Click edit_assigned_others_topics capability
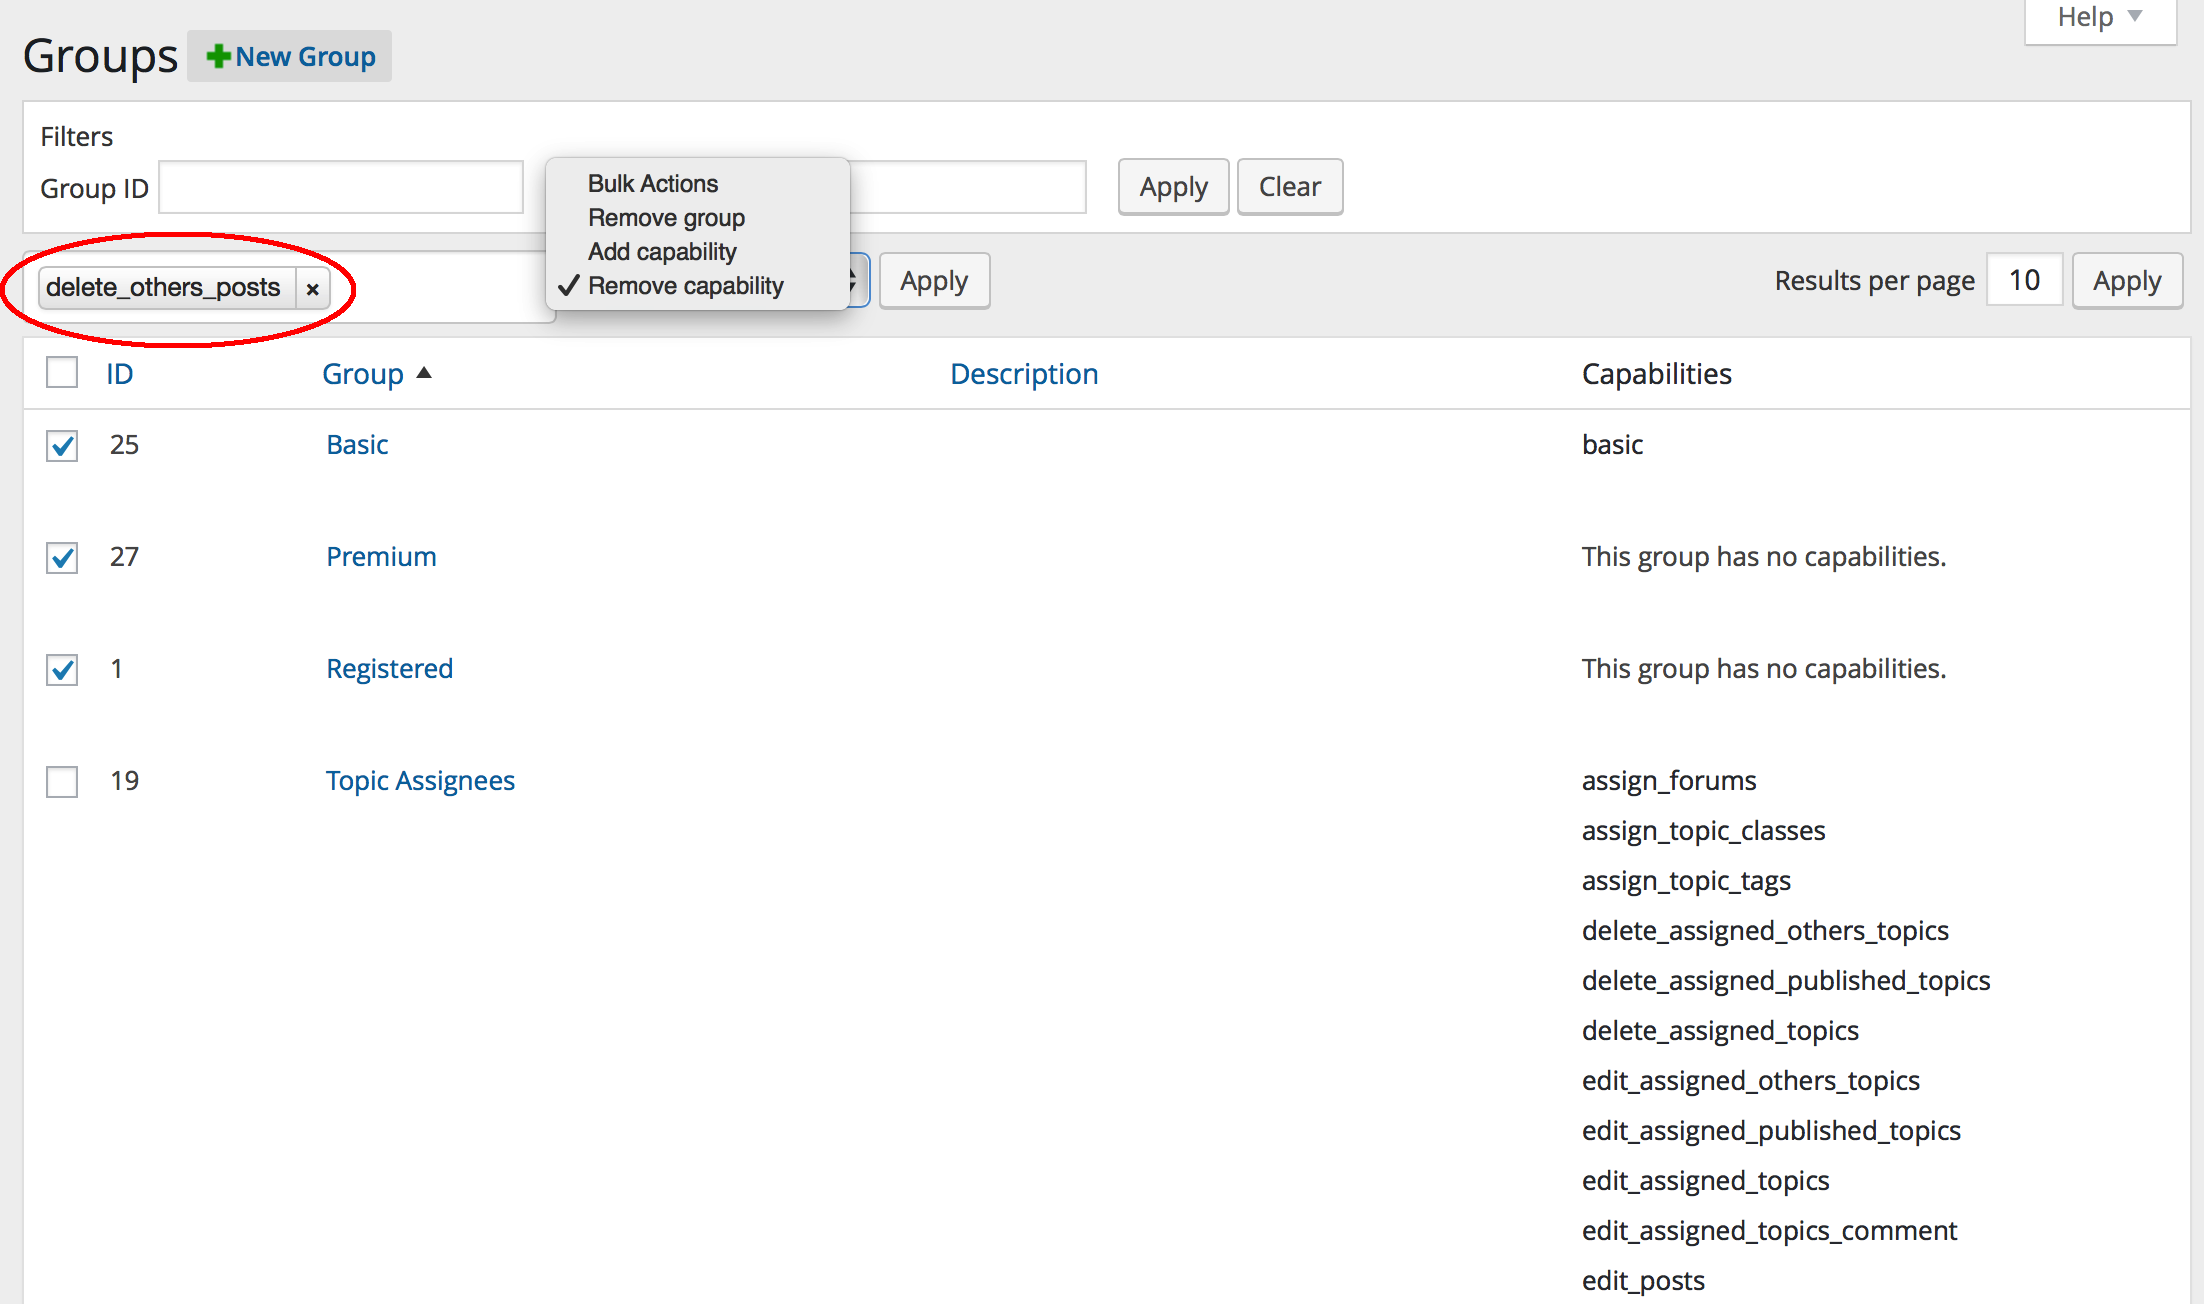Screen dimensions: 2204x1304 coord(1751,1081)
